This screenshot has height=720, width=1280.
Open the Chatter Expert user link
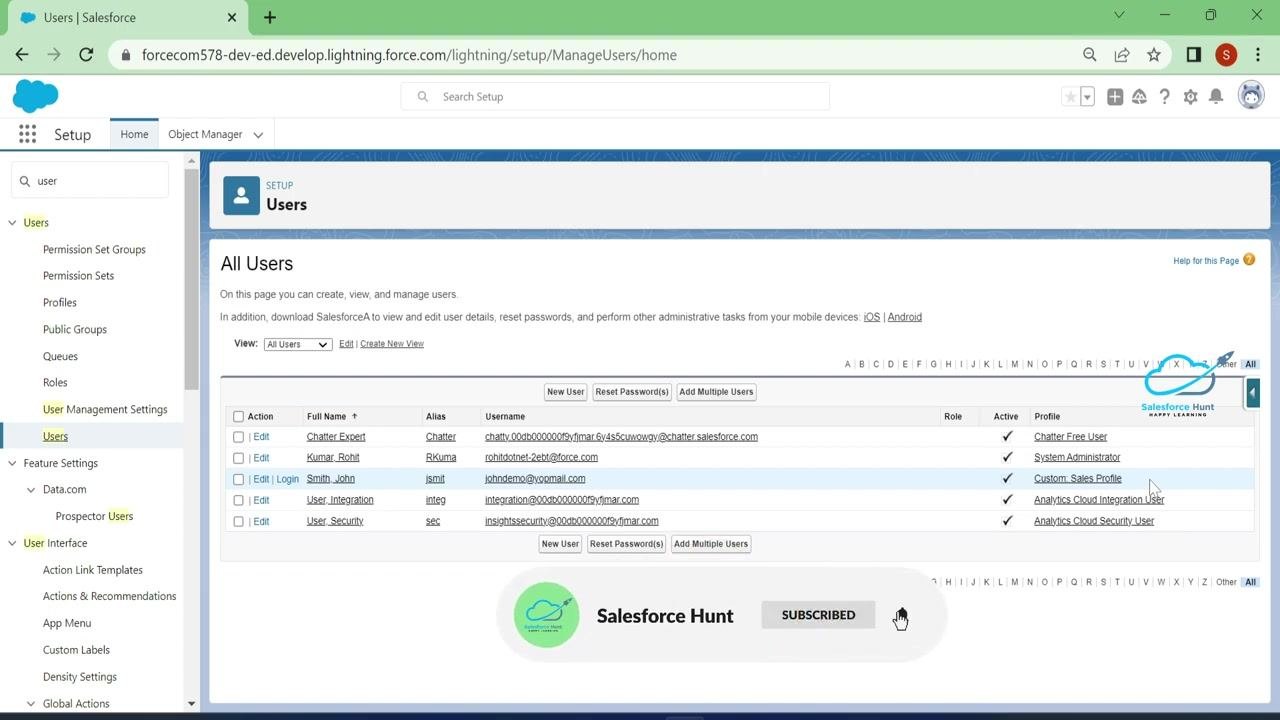click(x=336, y=437)
